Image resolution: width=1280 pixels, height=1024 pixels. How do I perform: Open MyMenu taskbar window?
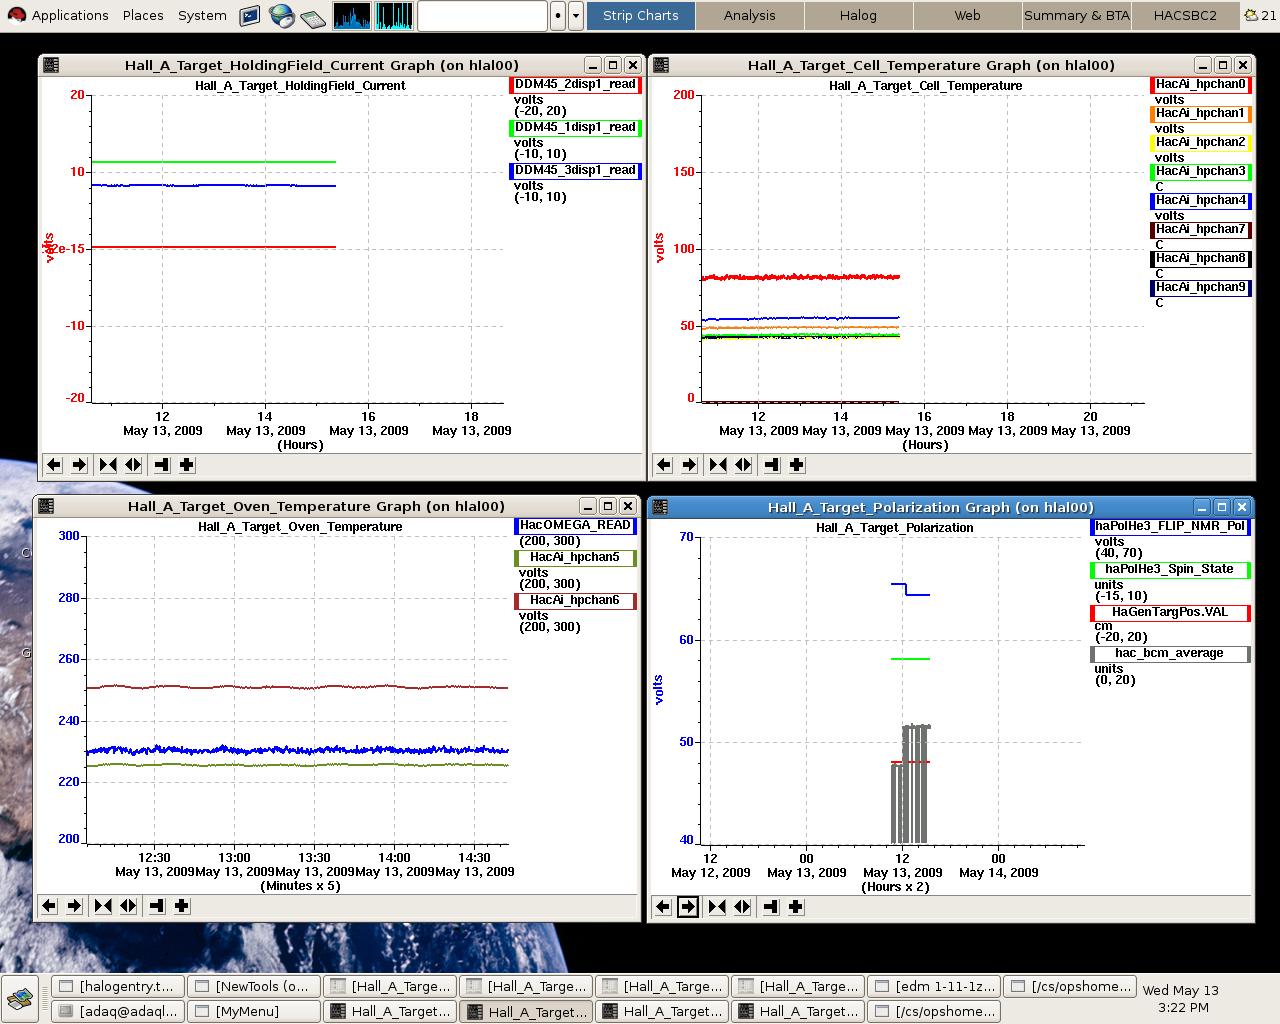click(254, 1011)
